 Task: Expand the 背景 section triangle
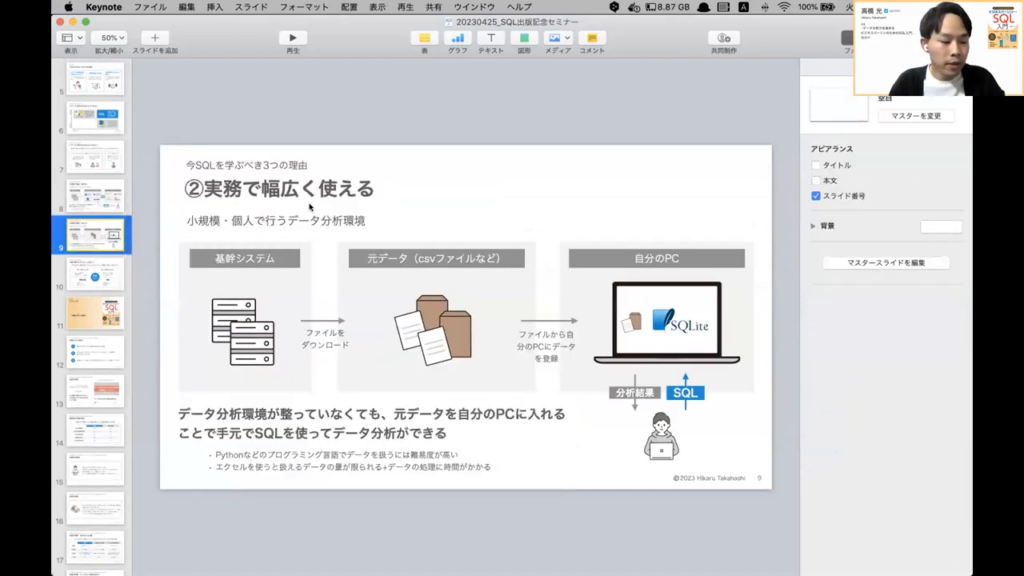click(813, 226)
